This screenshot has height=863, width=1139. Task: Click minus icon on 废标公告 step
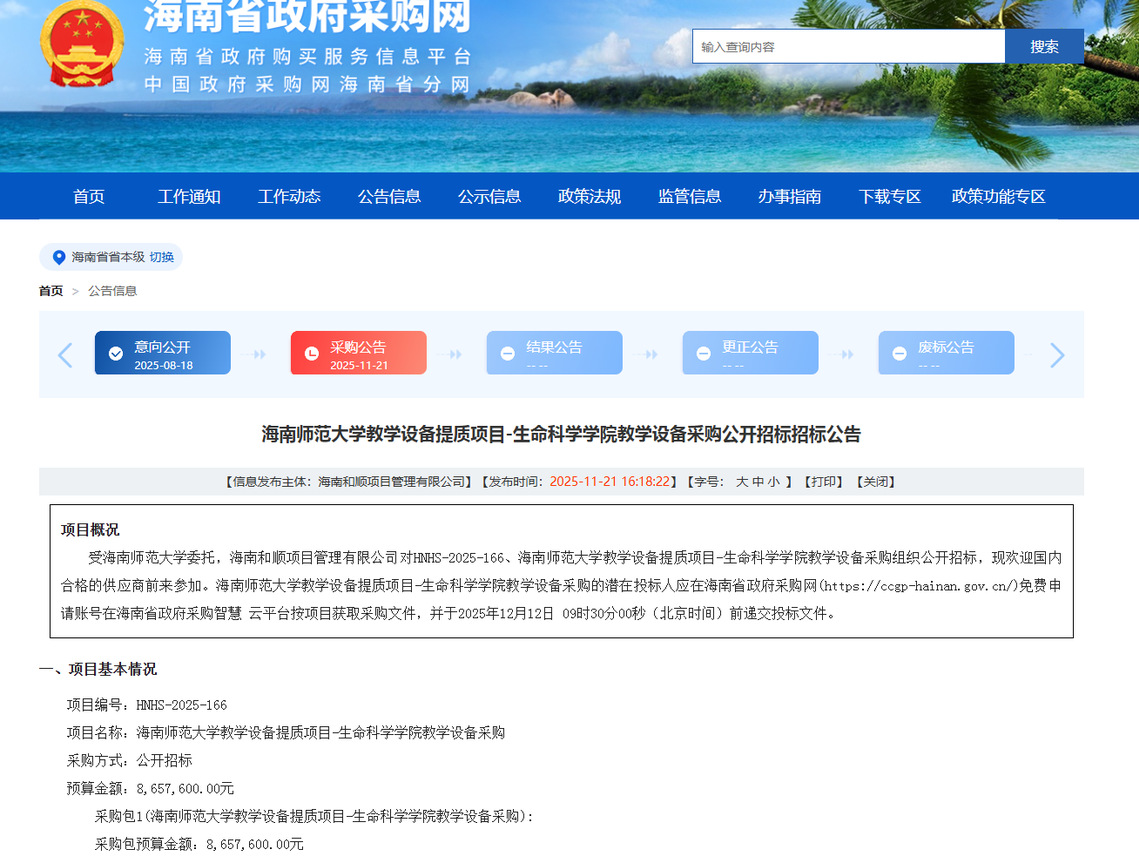click(x=900, y=354)
